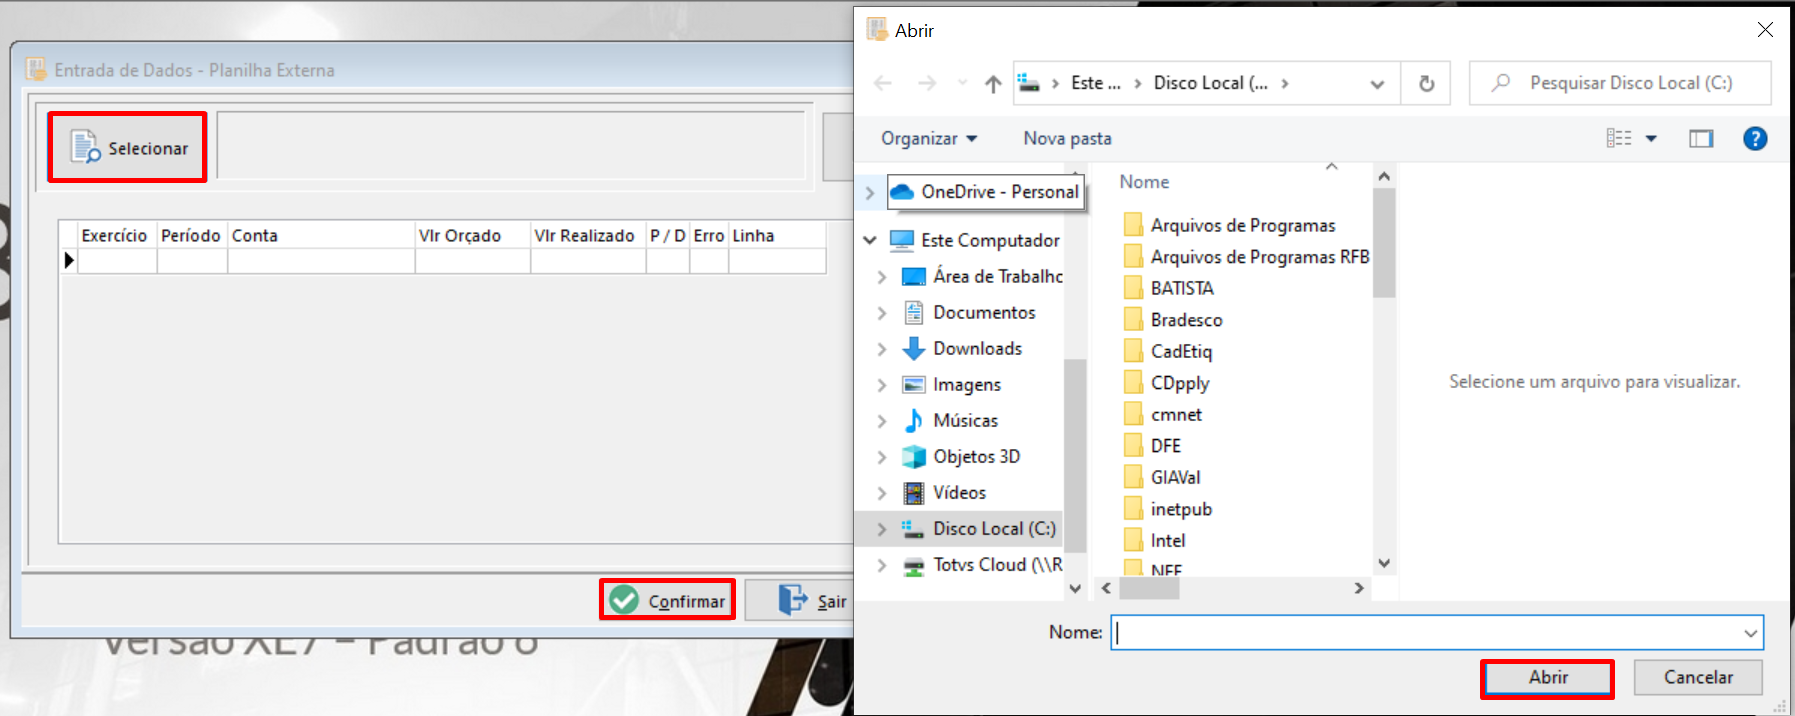Image resolution: width=1795 pixels, height=716 pixels.
Task: Go forward in file dialog navigation
Action: 927,83
